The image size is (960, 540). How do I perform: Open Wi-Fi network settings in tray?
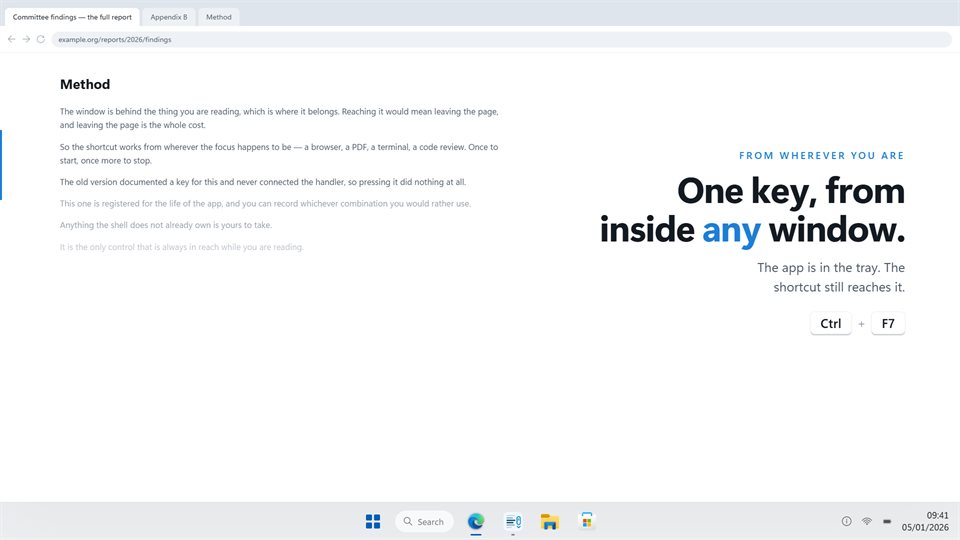(866, 521)
